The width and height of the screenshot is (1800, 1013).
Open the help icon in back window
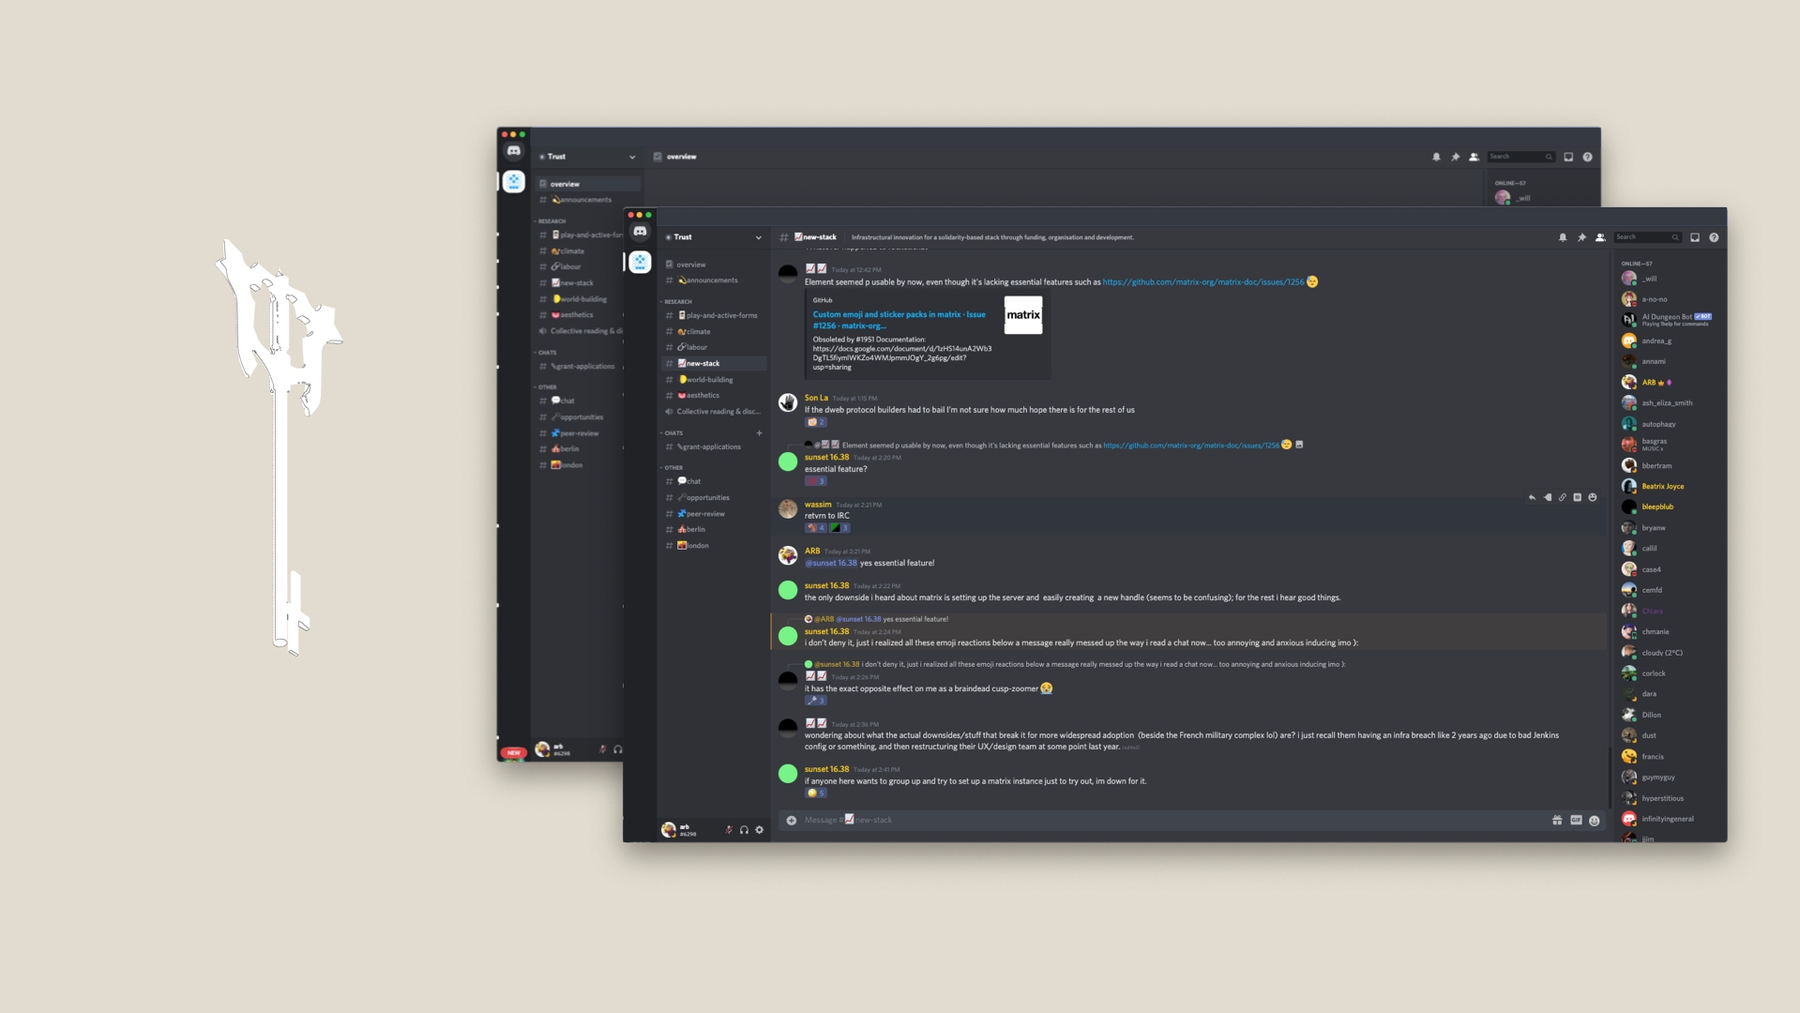coord(1588,157)
